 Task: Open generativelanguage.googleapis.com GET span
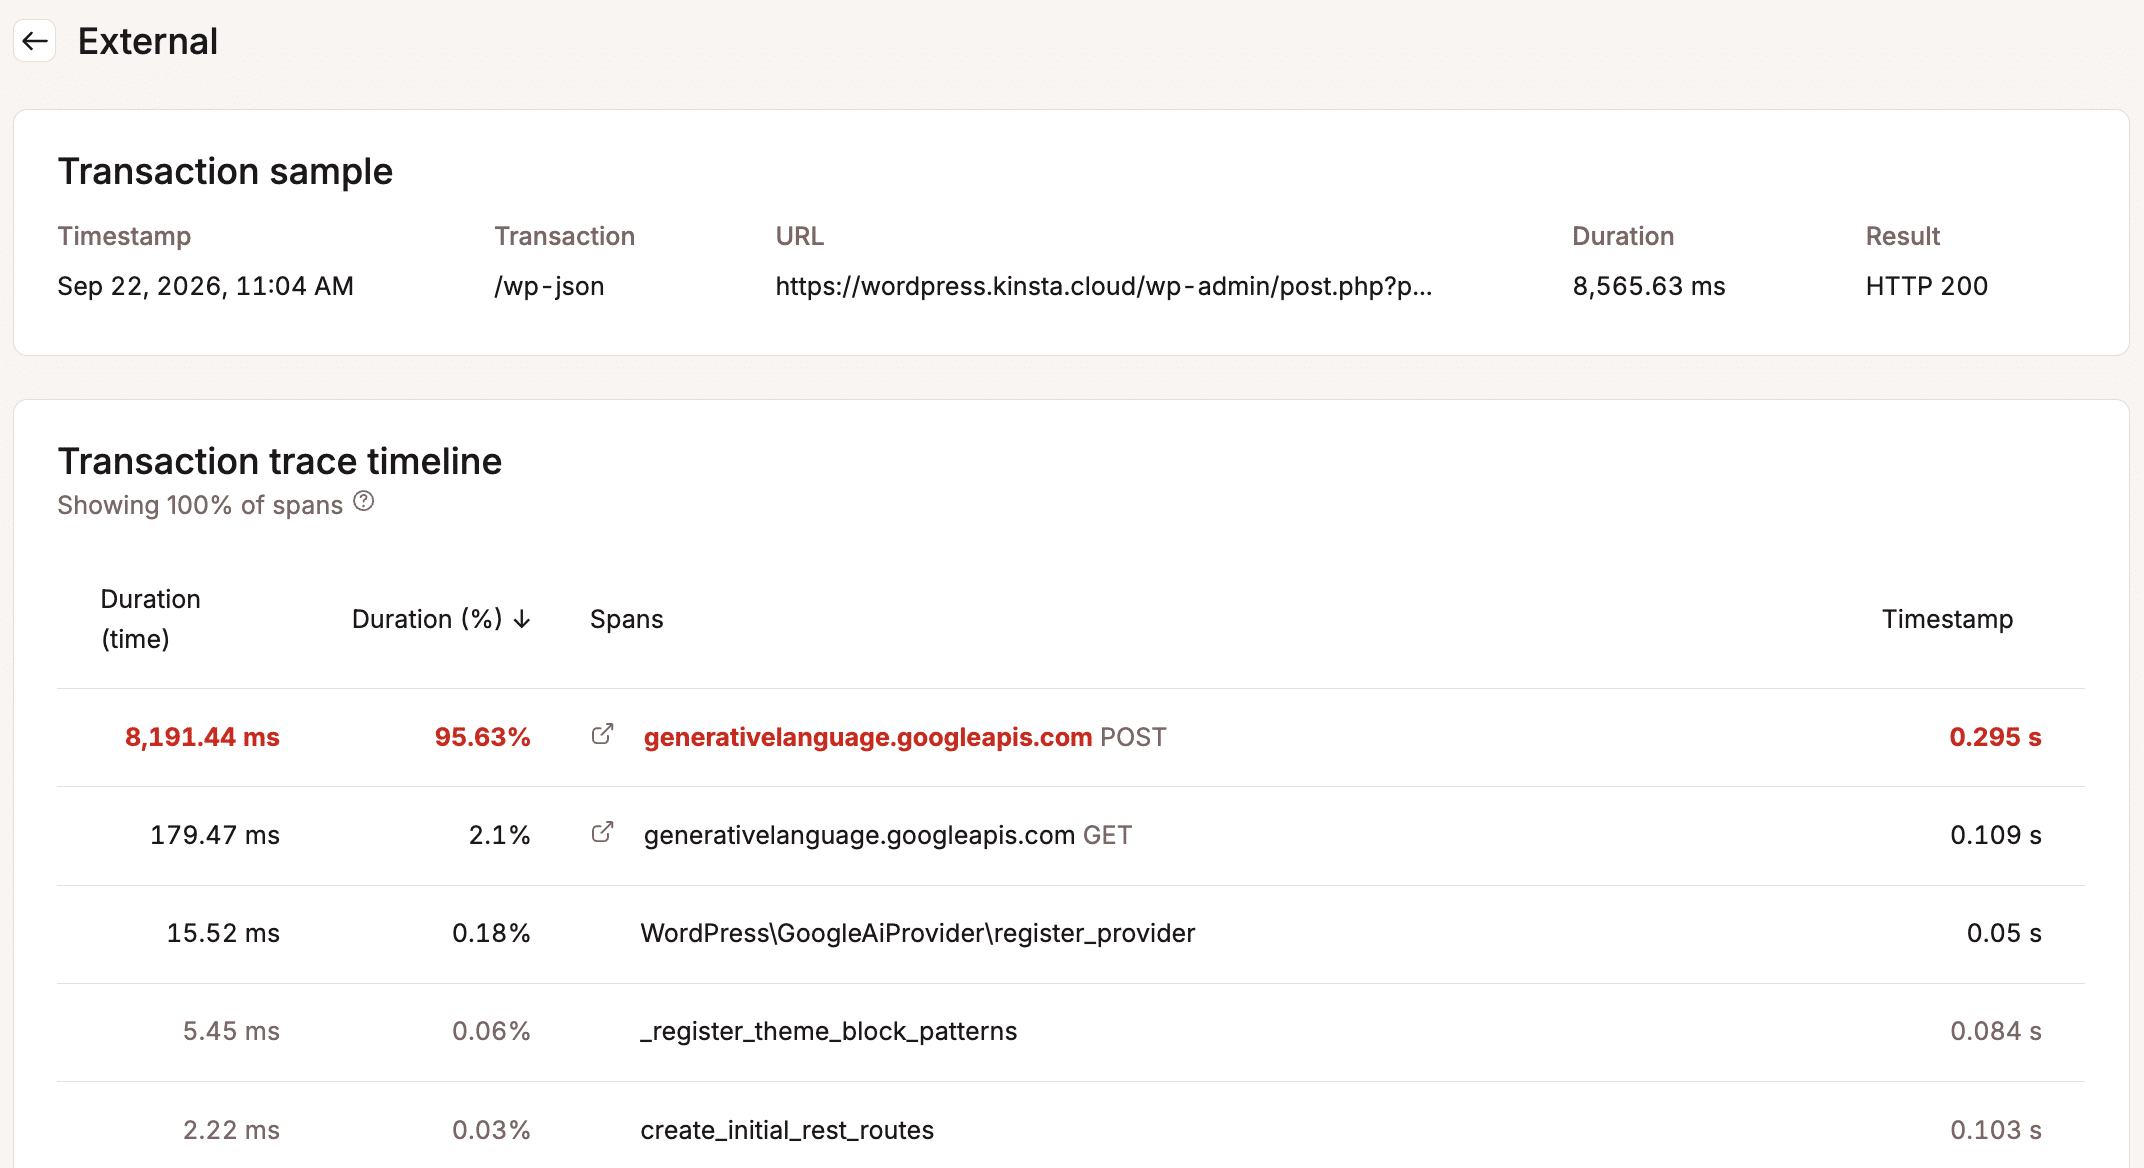pyautogui.click(x=888, y=835)
